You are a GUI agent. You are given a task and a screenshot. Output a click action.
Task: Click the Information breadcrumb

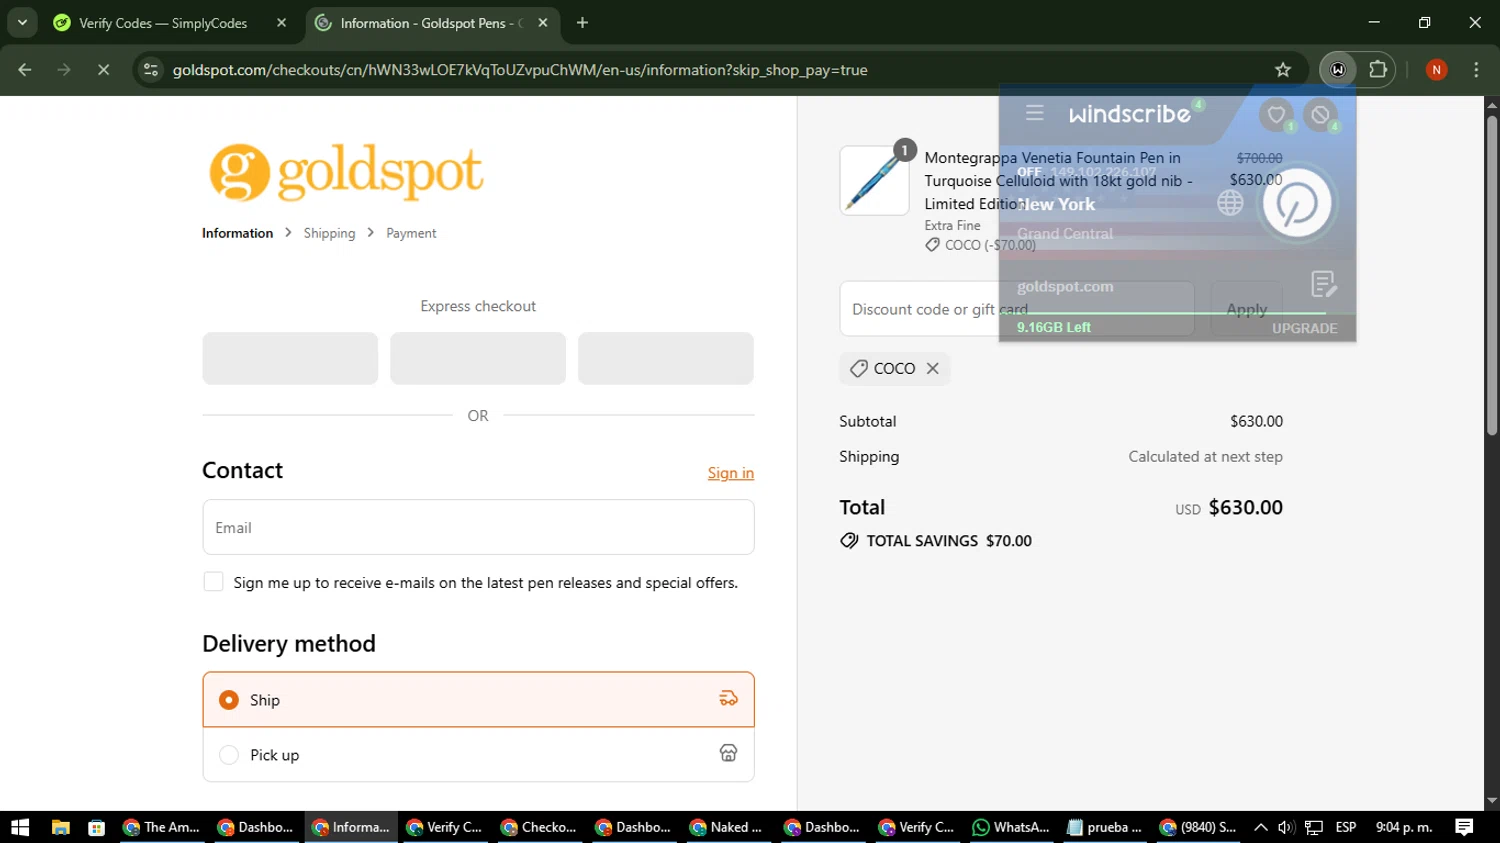[x=237, y=233]
